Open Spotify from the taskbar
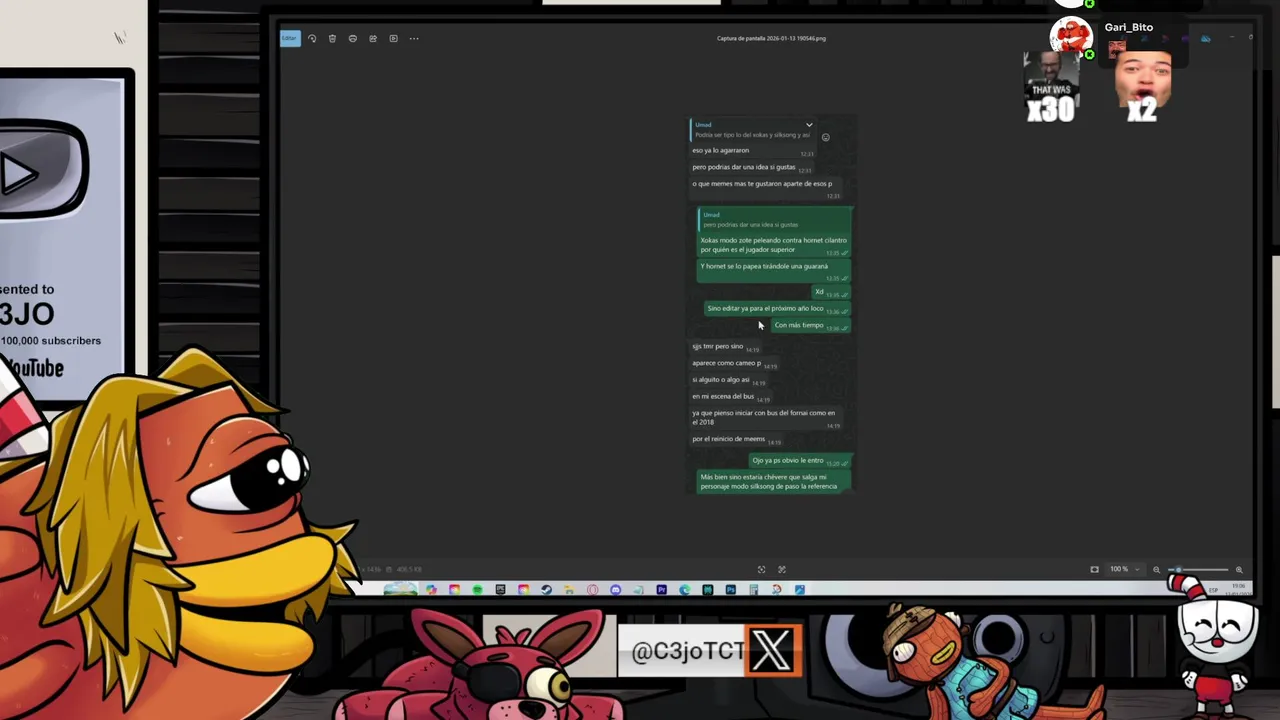Screen dimensions: 1280x720 click(x=478, y=590)
